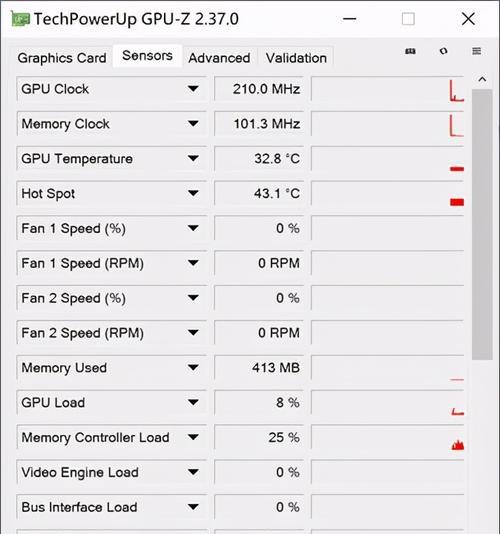Open the GPU Clock sensor dropdown

193,89
